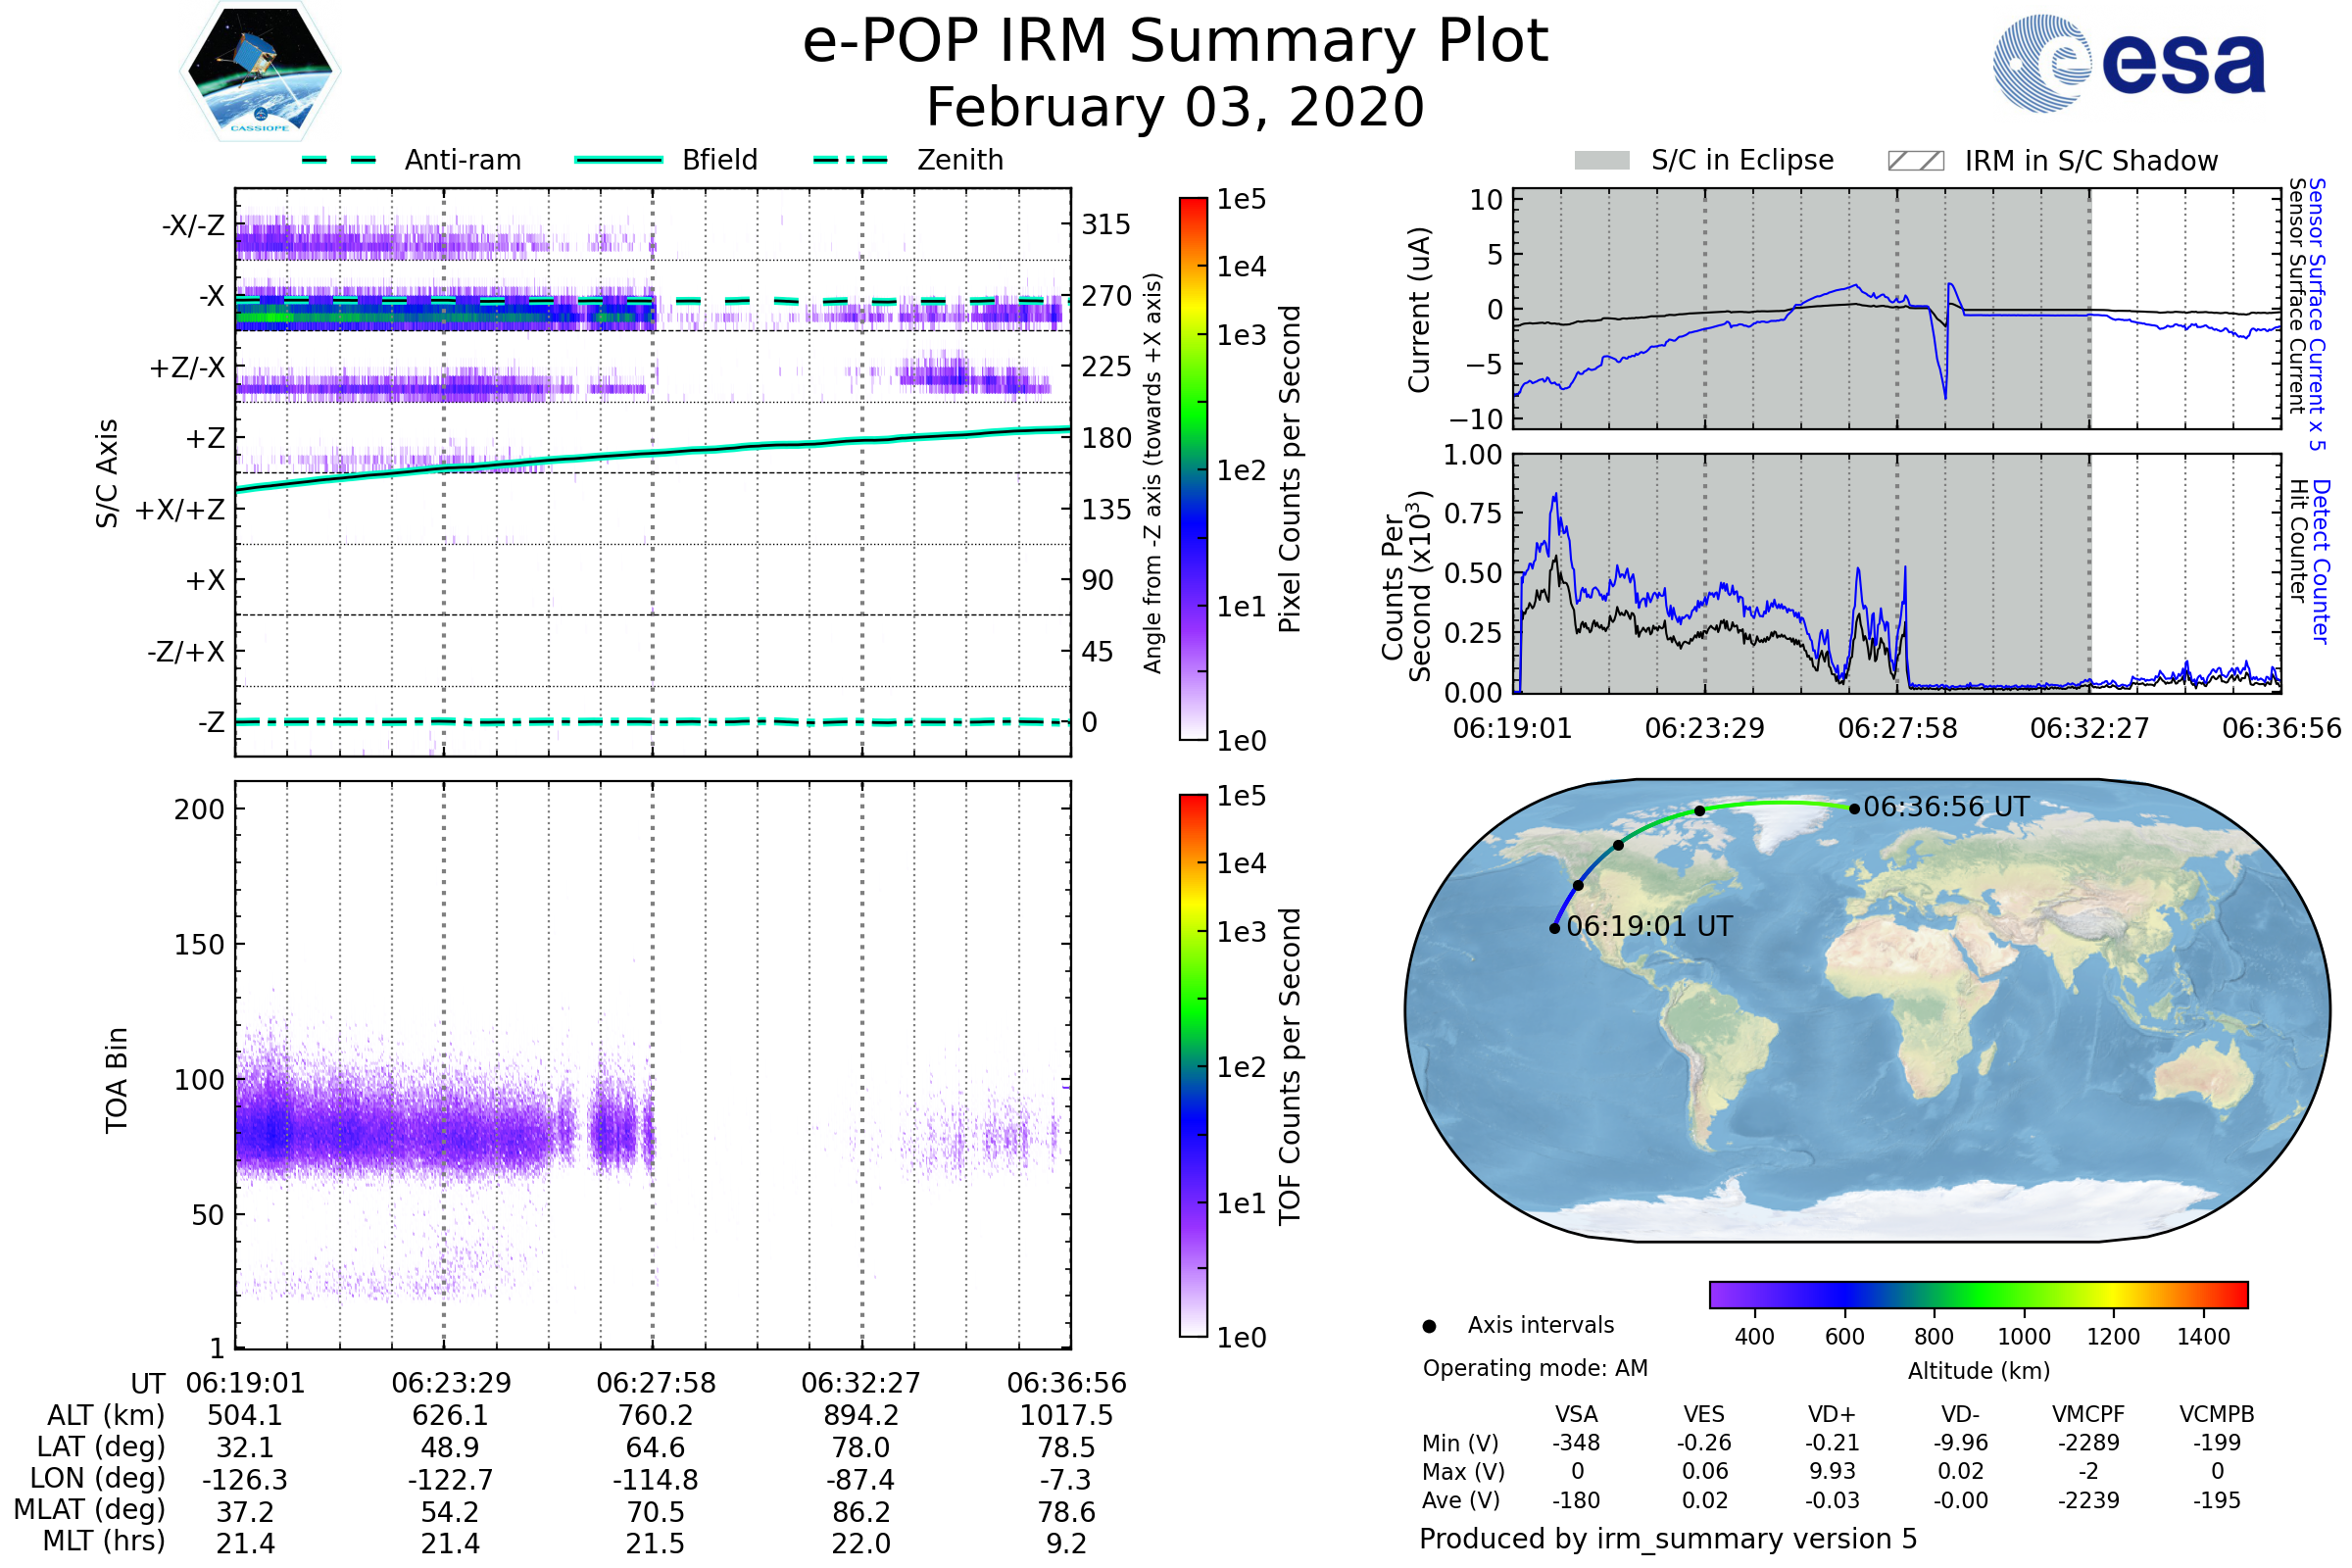Click the 06:36:56 UT orbit endpoint on map
Viewport: 2352px width, 1568px height.
[x=1854, y=809]
